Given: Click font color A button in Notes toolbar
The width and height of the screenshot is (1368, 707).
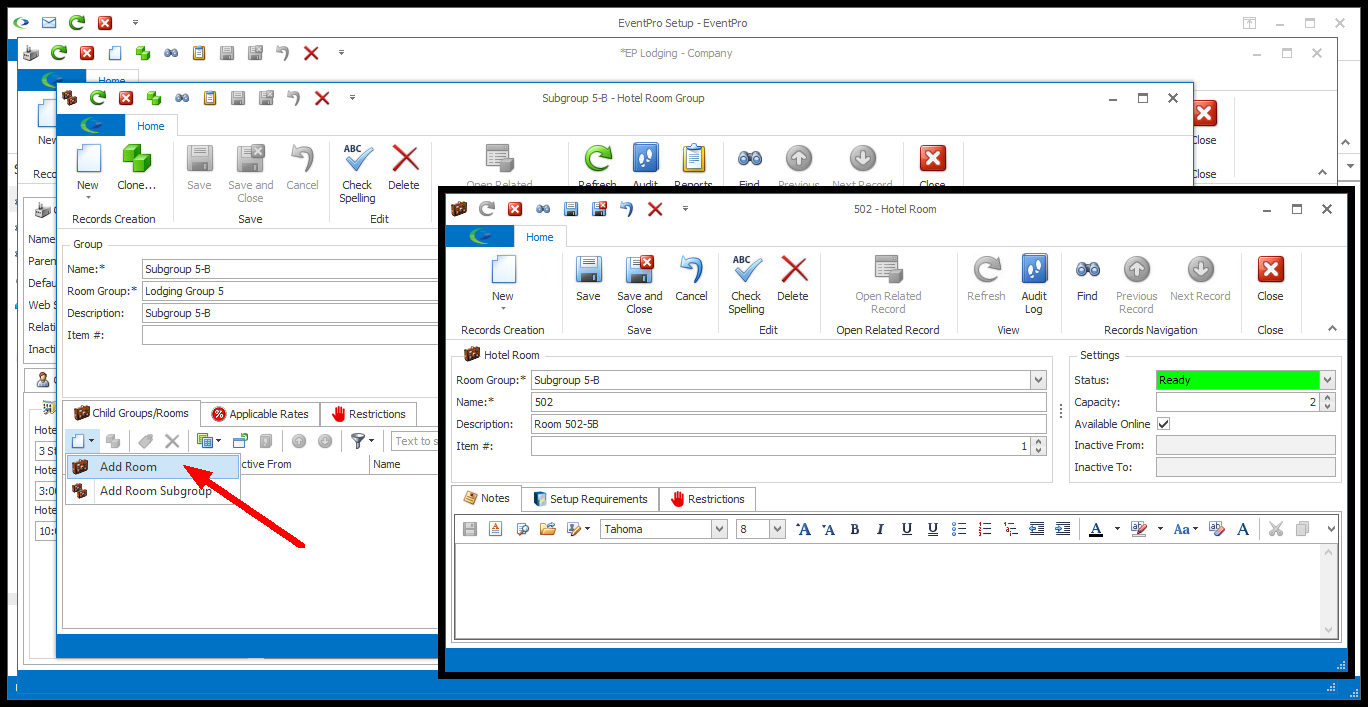Looking at the screenshot, I should 1096,529.
